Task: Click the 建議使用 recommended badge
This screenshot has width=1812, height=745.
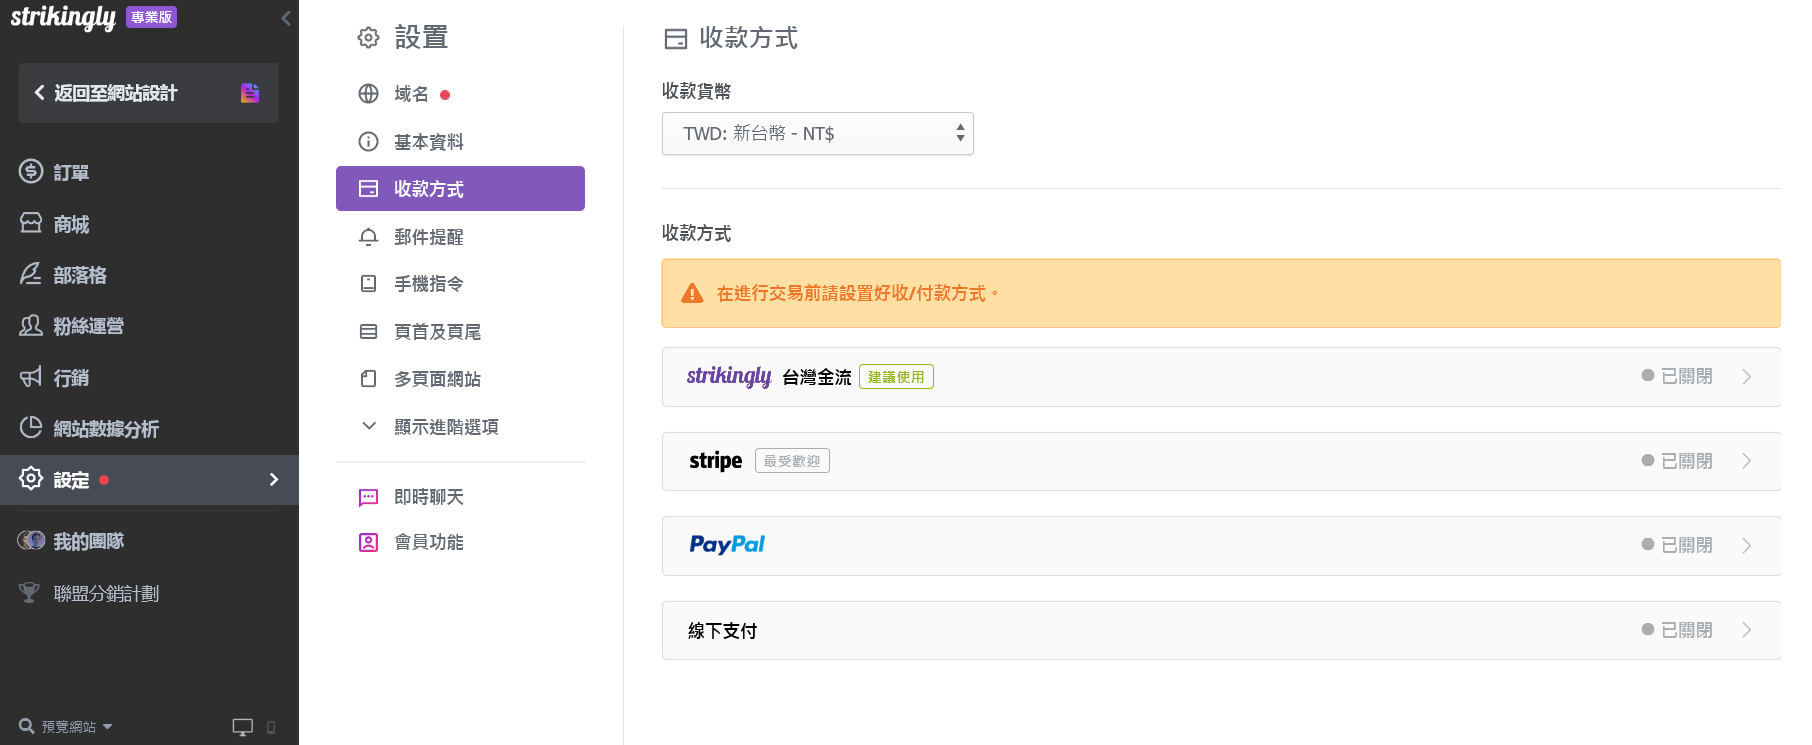Action: coord(896,377)
